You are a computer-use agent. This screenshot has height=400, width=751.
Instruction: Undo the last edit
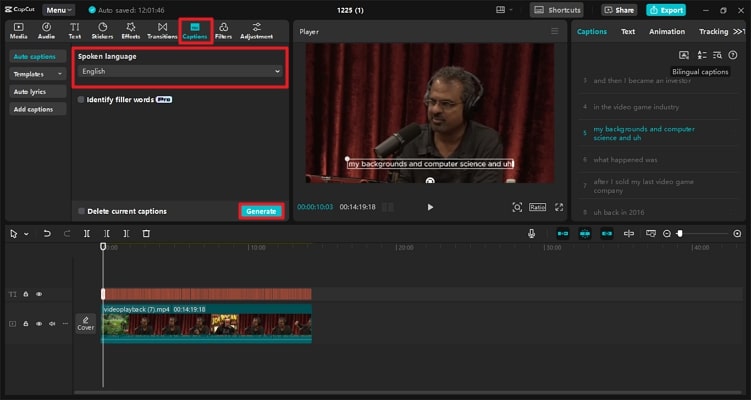pos(47,234)
